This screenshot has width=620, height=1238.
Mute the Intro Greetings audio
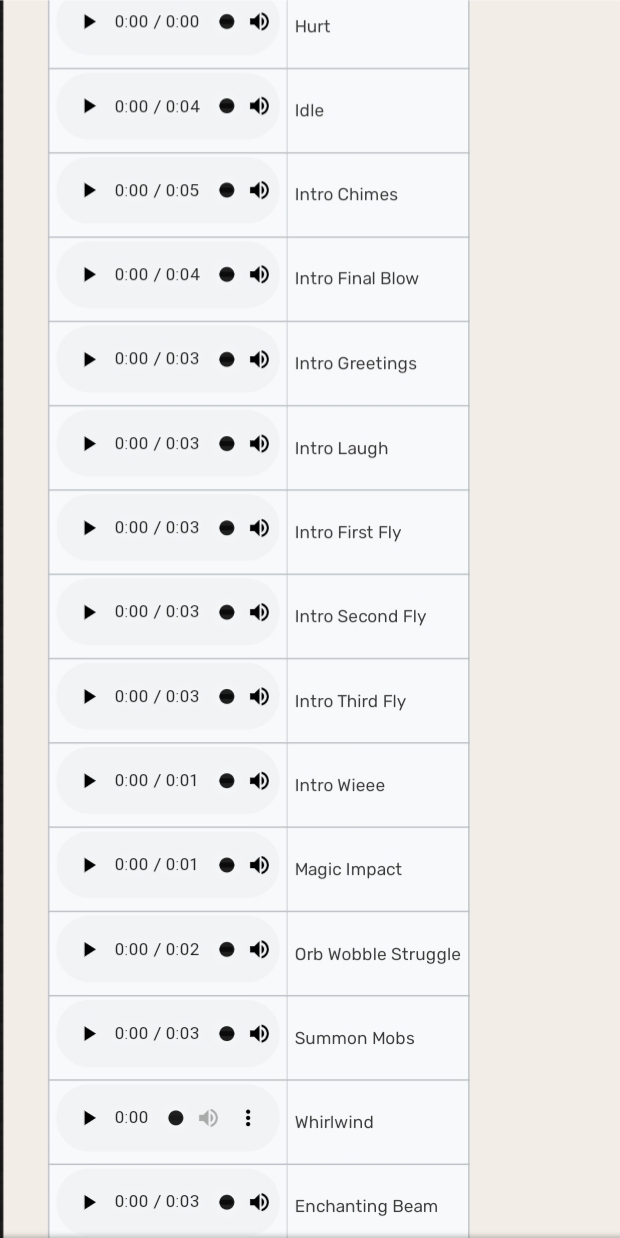pos(259,359)
